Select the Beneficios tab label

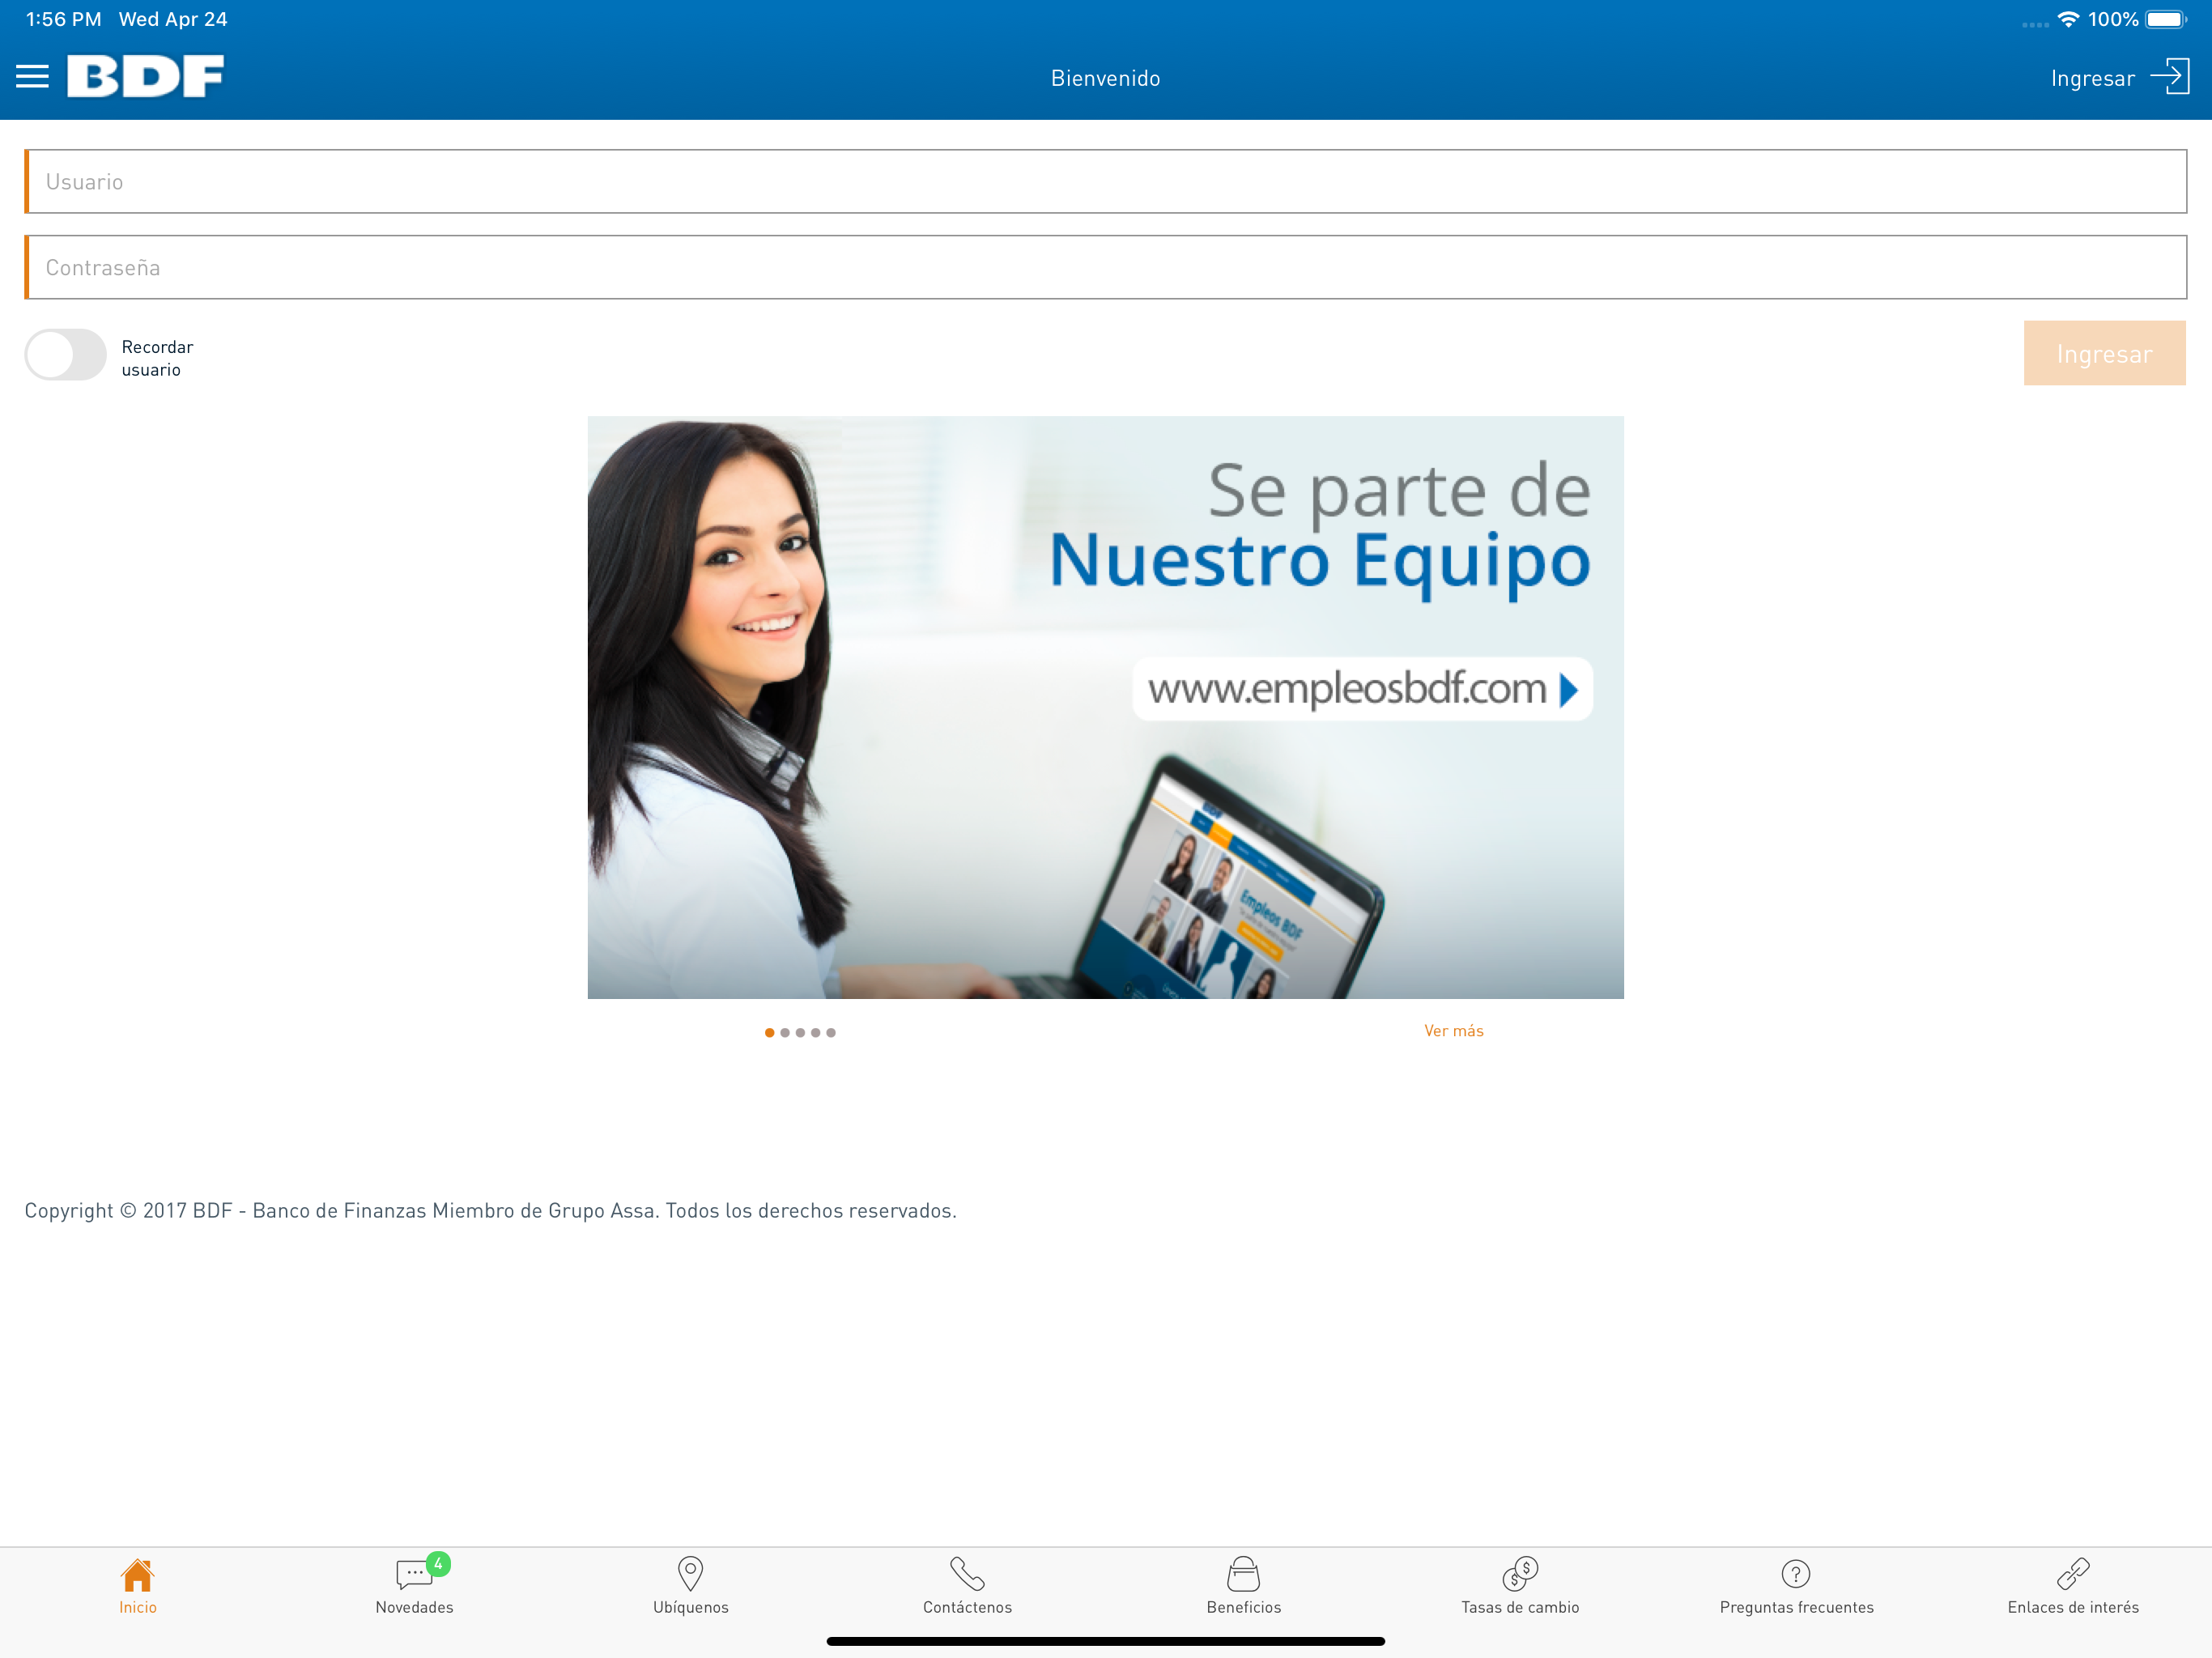click(x=1244, y=1607)
